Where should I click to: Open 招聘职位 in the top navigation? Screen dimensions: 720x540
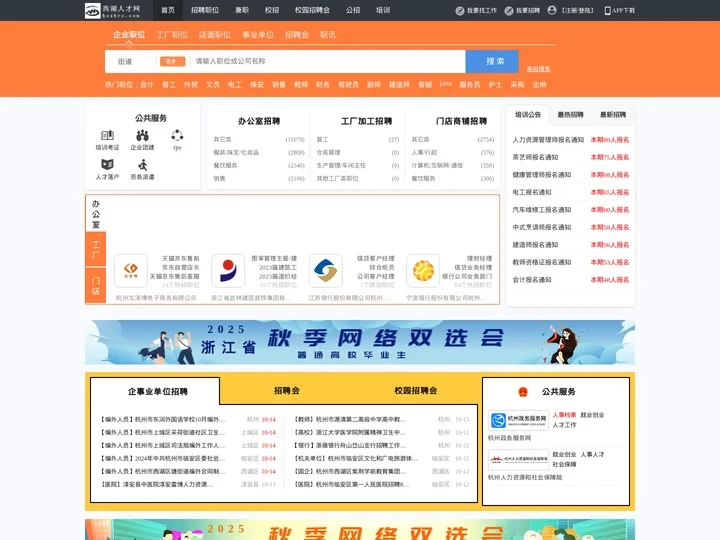point(205,10)
